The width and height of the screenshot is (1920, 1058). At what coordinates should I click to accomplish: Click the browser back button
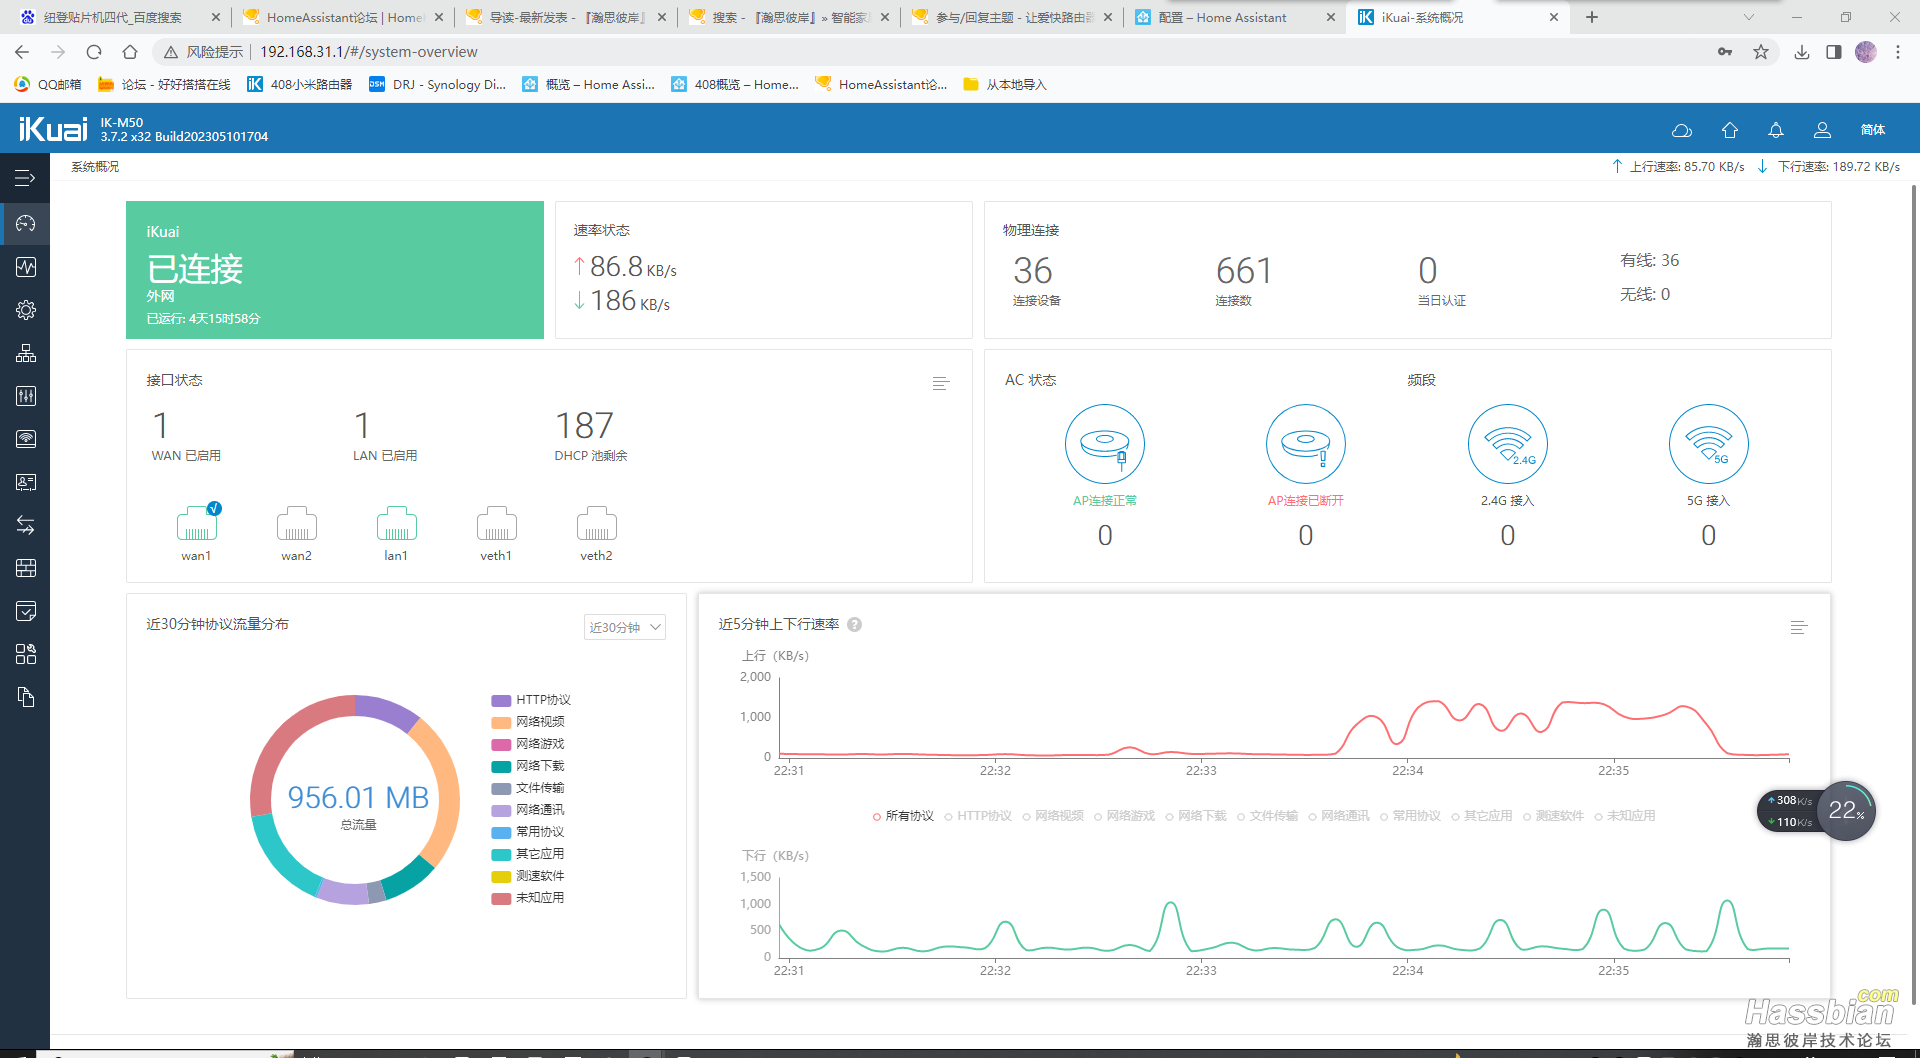22,52
